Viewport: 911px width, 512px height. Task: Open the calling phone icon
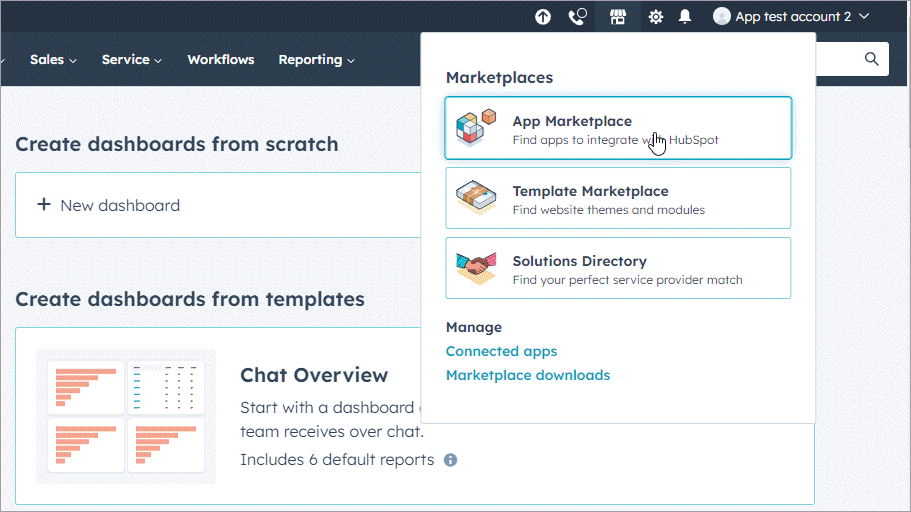578,17
